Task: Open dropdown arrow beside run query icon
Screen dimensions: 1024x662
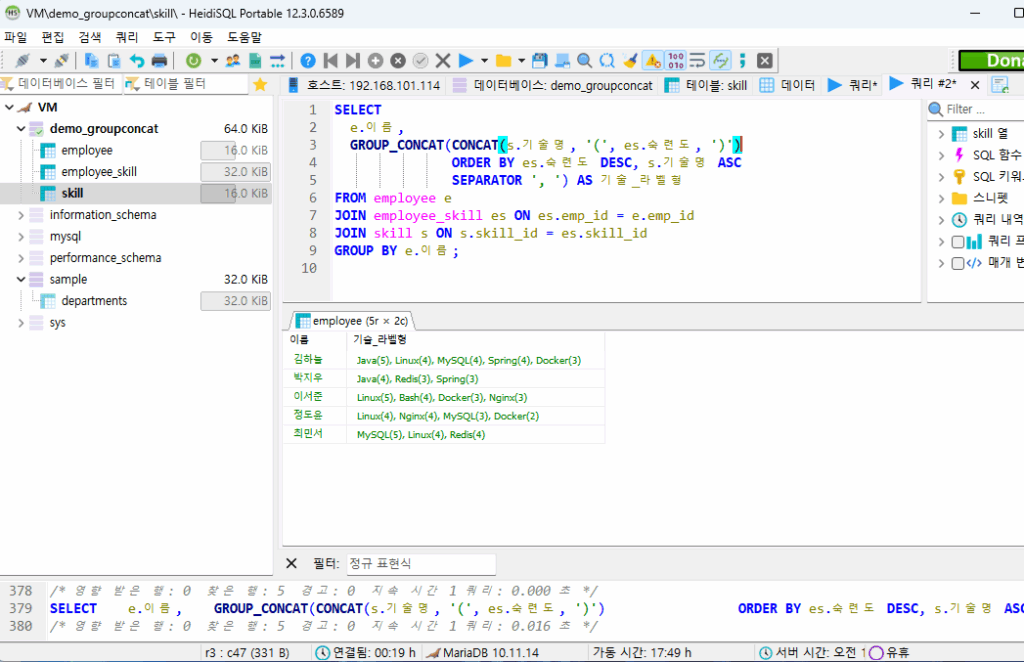Action: click(484, 61)
